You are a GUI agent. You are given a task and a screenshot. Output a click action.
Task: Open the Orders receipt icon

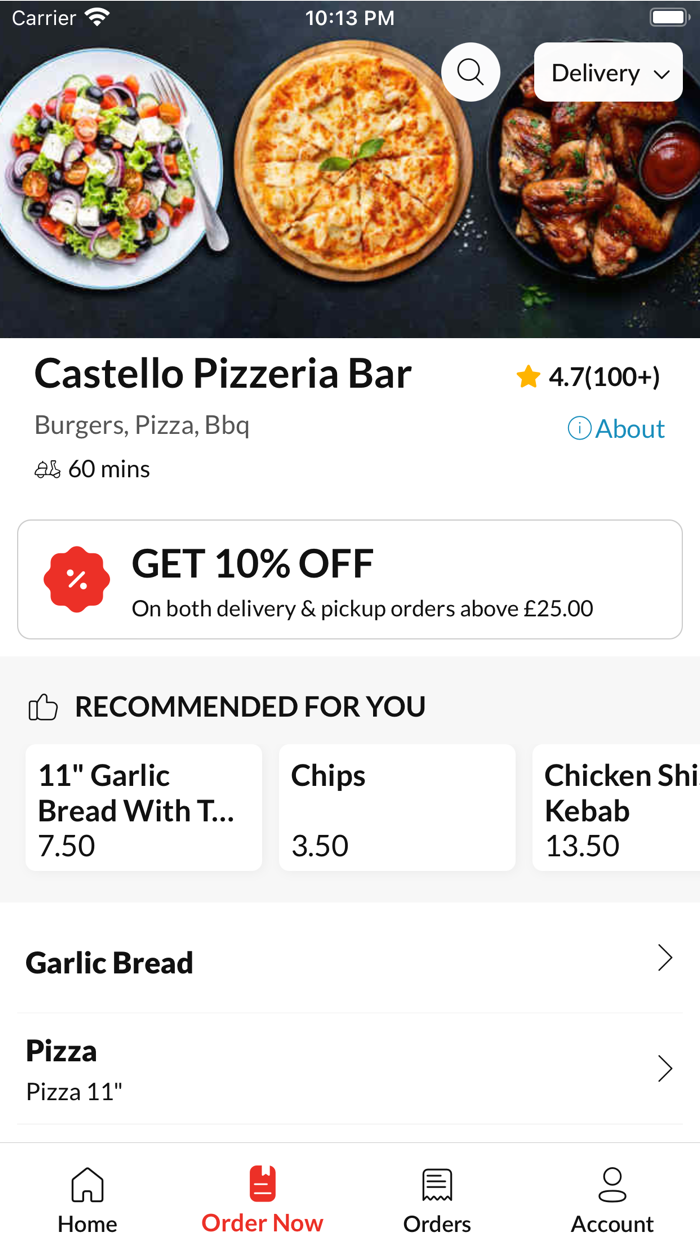pyautogui.click(x=437, y=1183)
